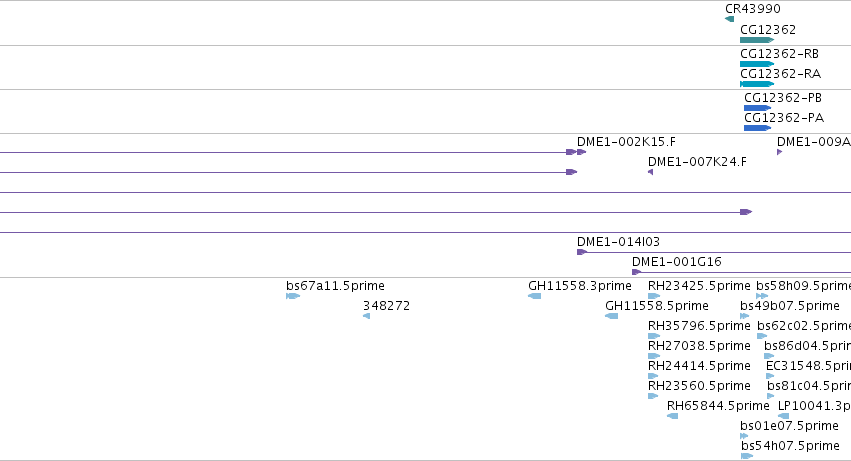Image resolution: width=851 pixels, height=461 pixels.
Task: Click the bs58h09.5prime EST glyph
Action: coord(762,296)
